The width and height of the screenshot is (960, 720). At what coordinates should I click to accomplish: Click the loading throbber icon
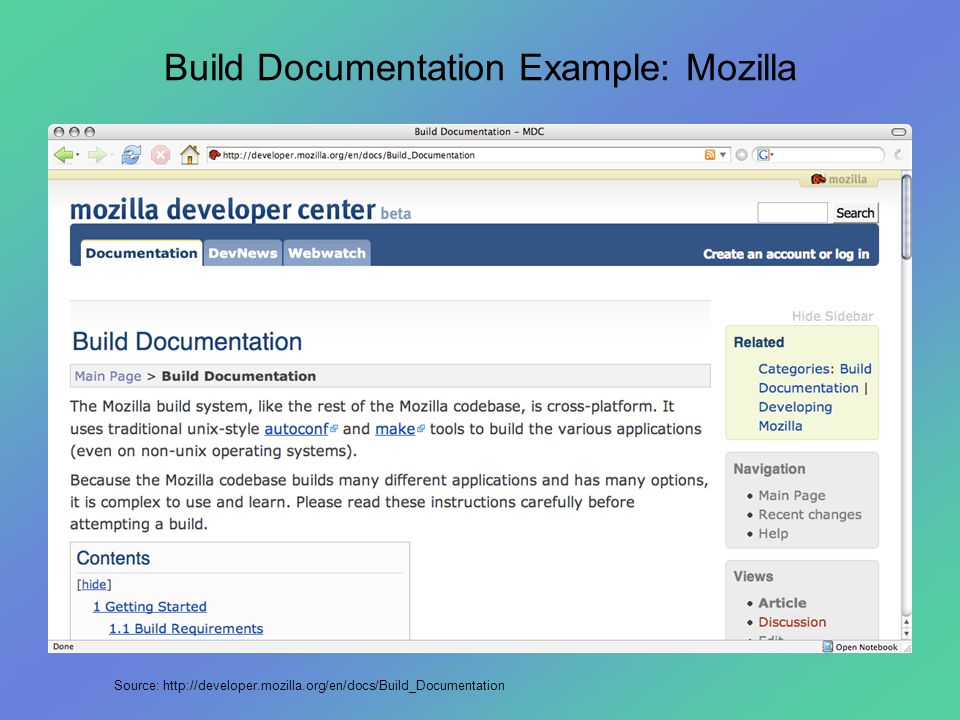pos(898,155)
